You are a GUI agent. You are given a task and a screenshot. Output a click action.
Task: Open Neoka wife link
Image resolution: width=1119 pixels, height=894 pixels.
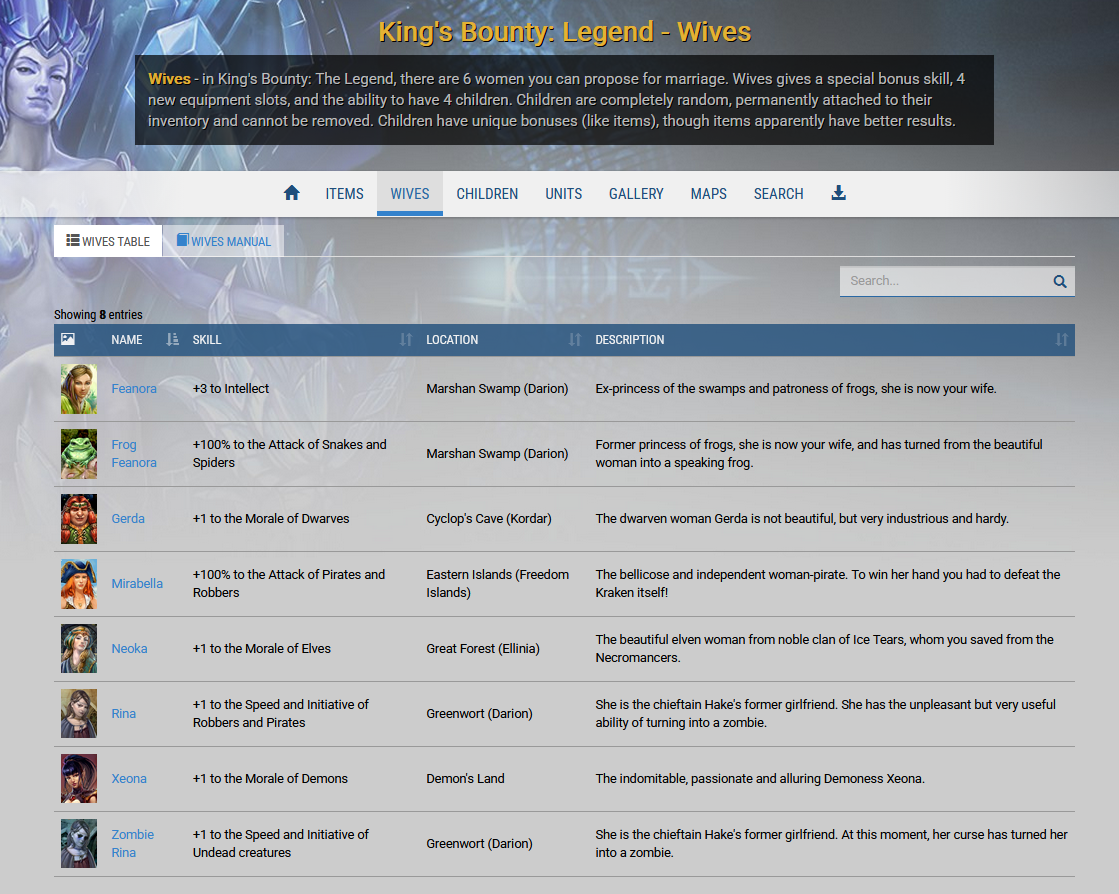coord(129,649)
